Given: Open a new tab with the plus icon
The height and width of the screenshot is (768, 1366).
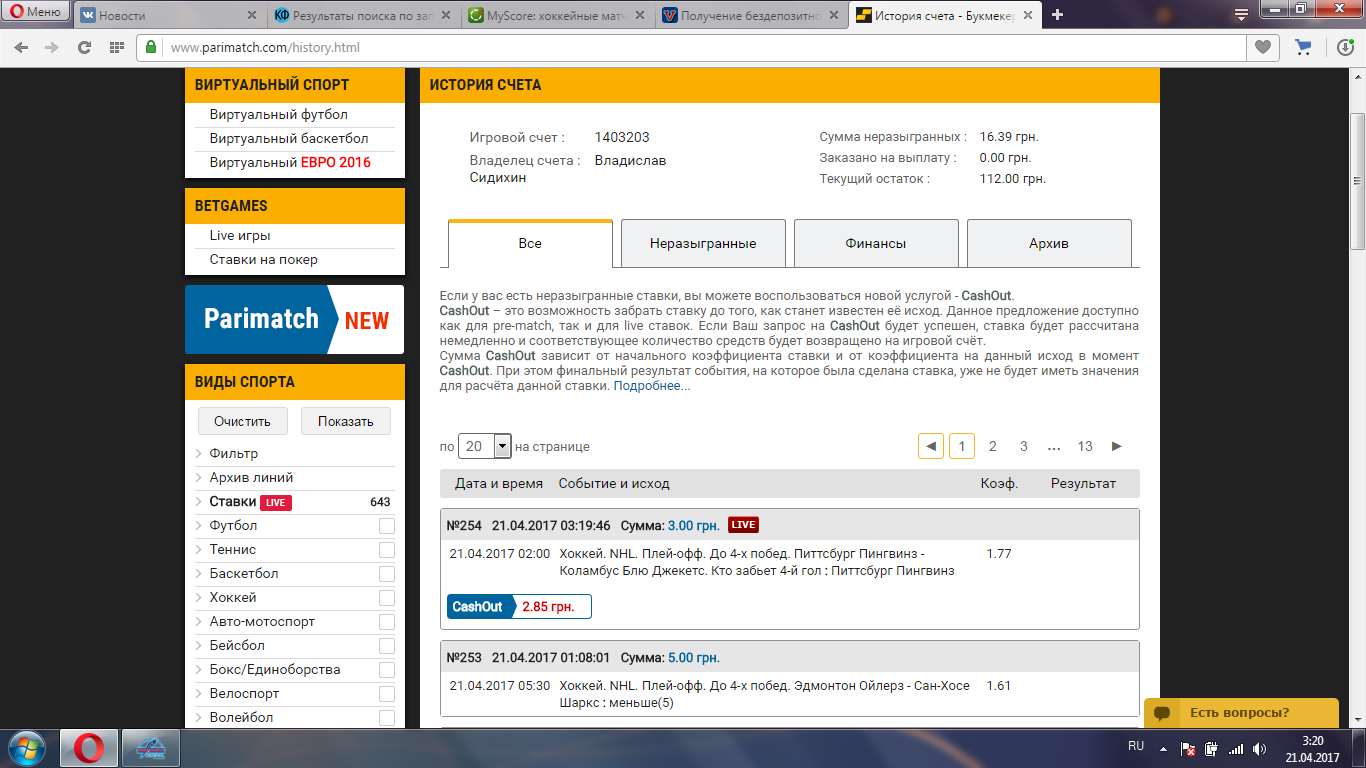Looking at the screenshot, I should click(x=1057, y=15).
